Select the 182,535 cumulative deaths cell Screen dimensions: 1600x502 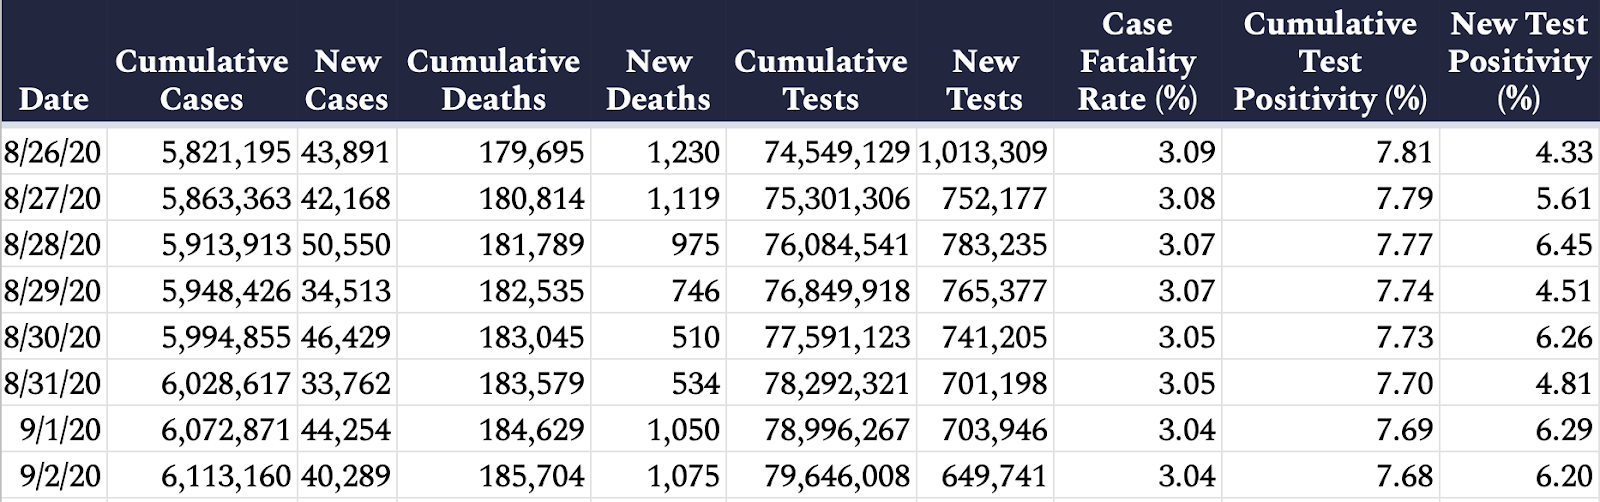coord(493,290)
